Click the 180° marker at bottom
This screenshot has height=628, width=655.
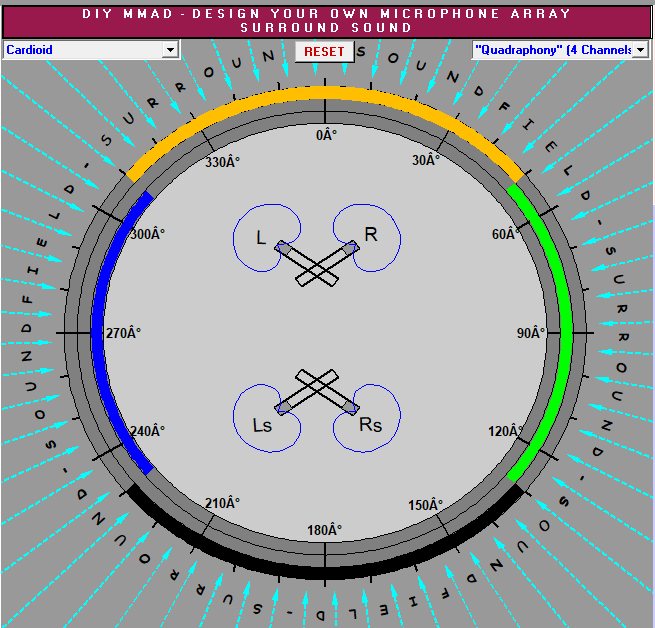click(x=325, y=530)
